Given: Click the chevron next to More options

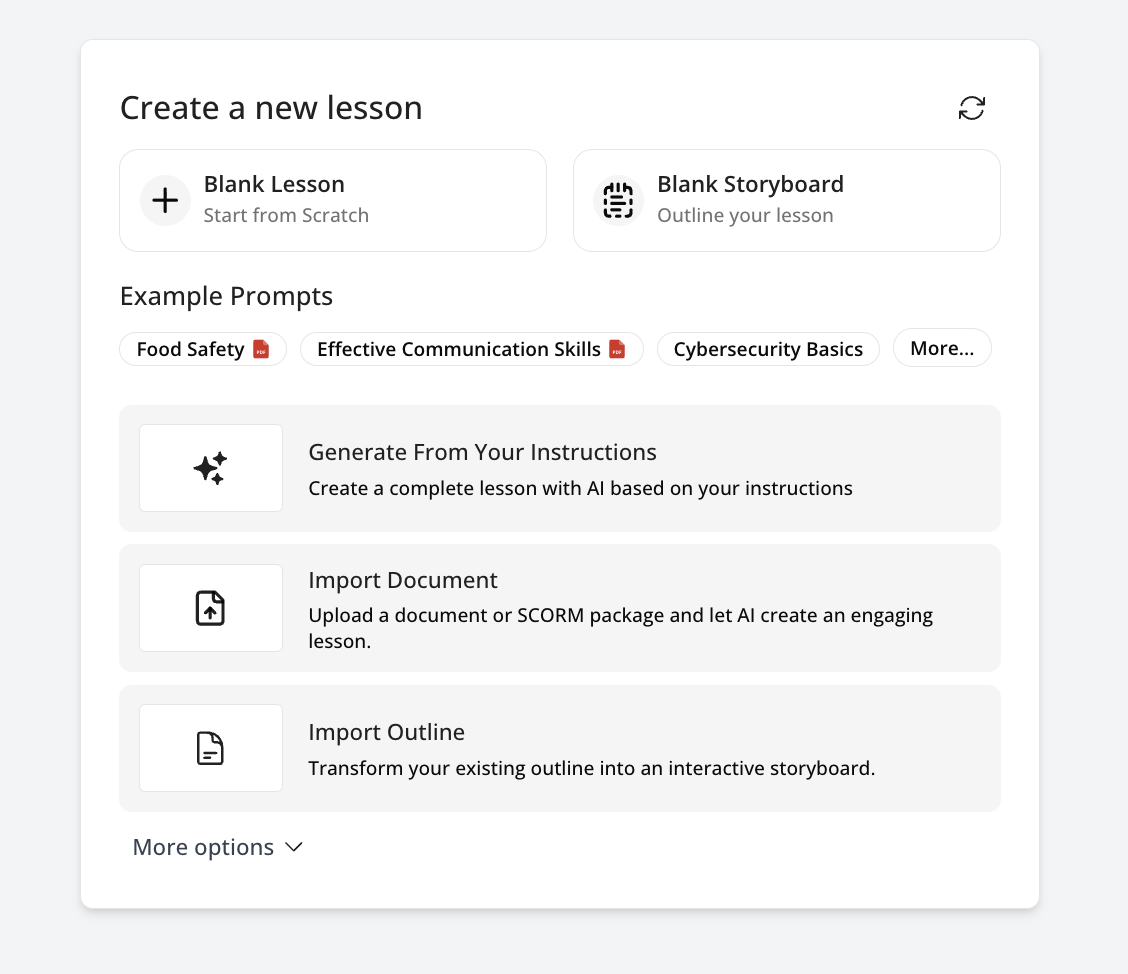Looking at the screenshot, I should 294,847.
